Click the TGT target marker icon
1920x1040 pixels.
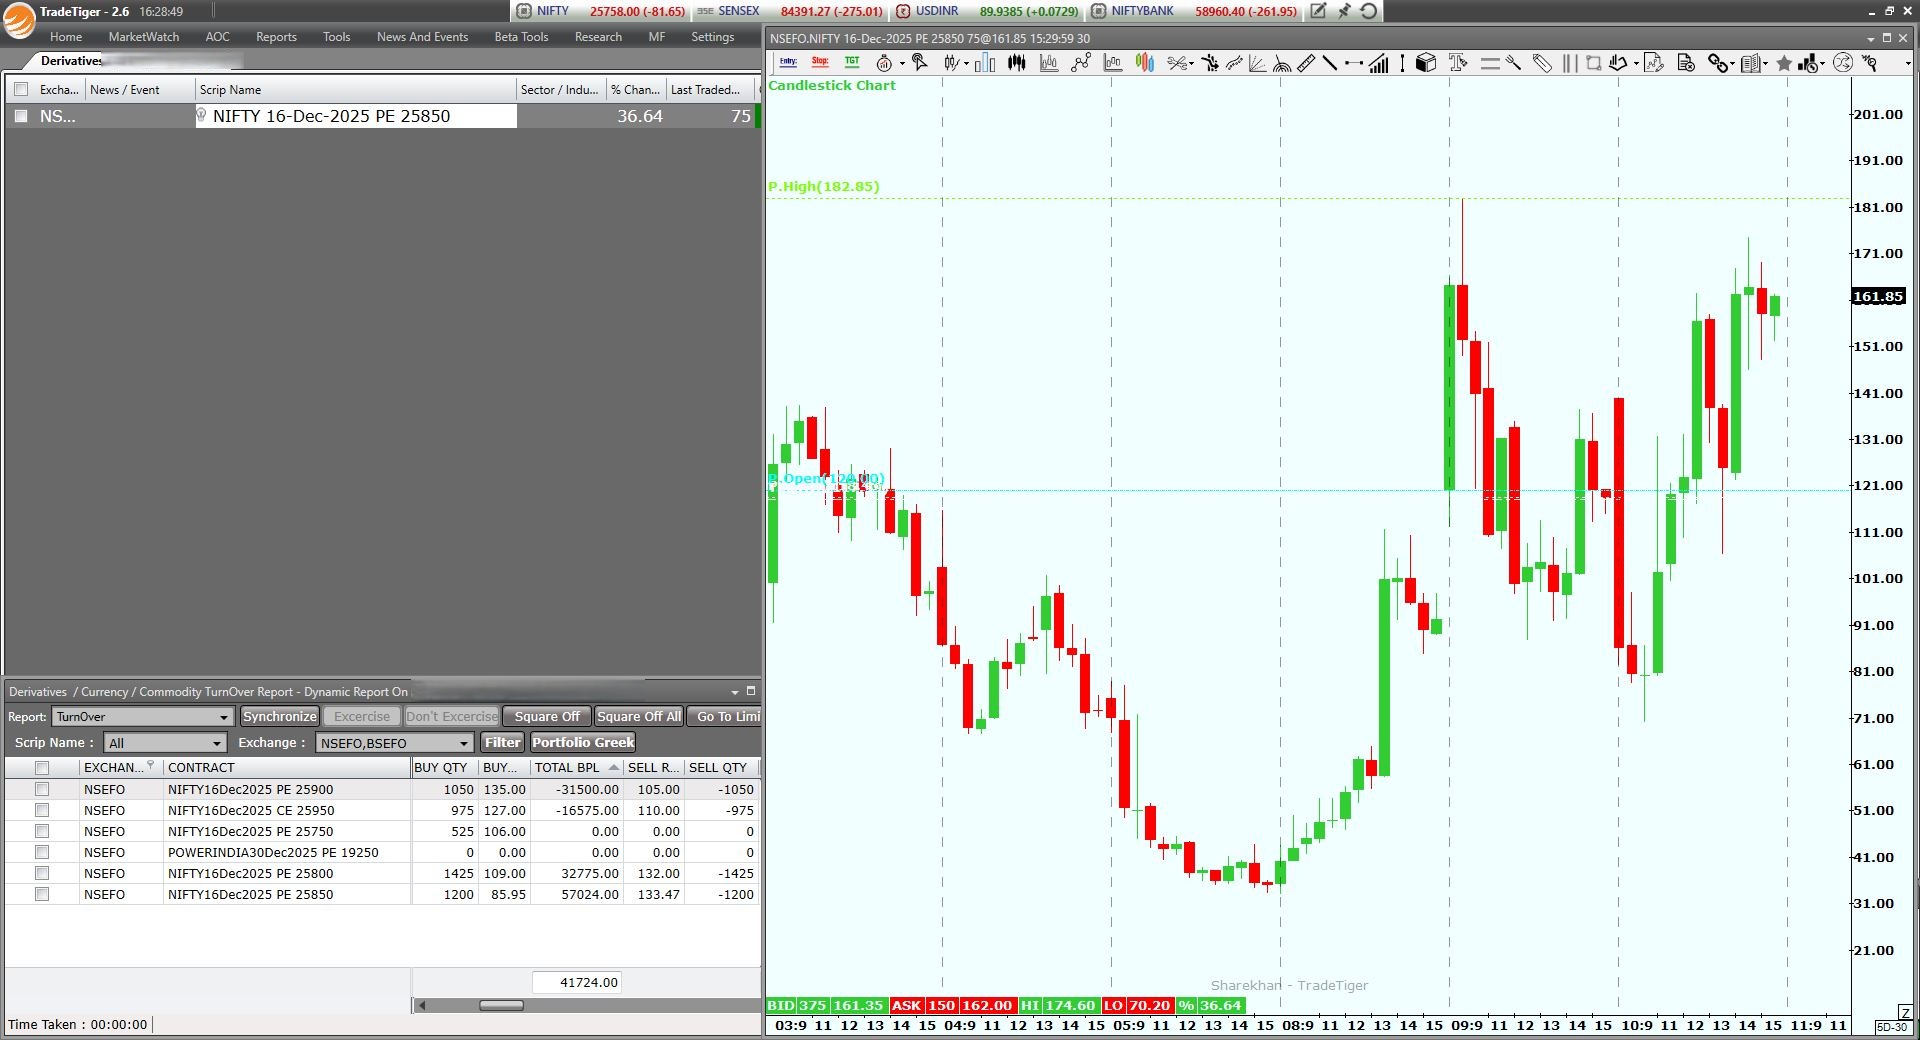852,63
